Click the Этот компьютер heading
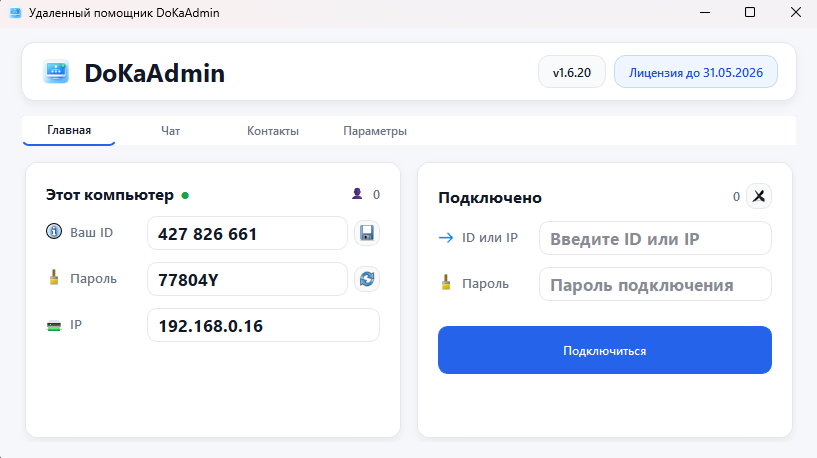Viewport: 817px width, 458px height. click(109, 195)
